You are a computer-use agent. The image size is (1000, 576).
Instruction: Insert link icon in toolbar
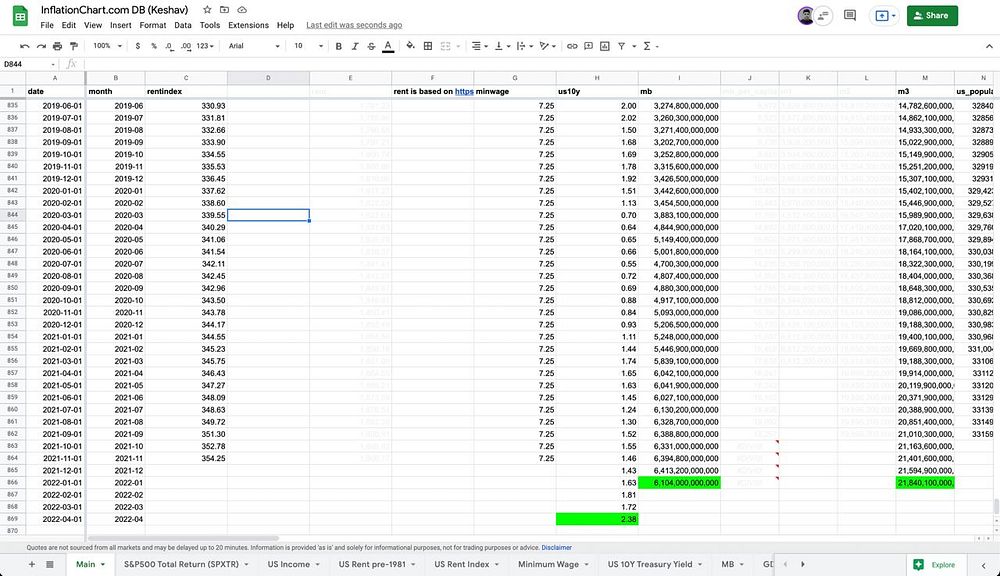[572, 46]
